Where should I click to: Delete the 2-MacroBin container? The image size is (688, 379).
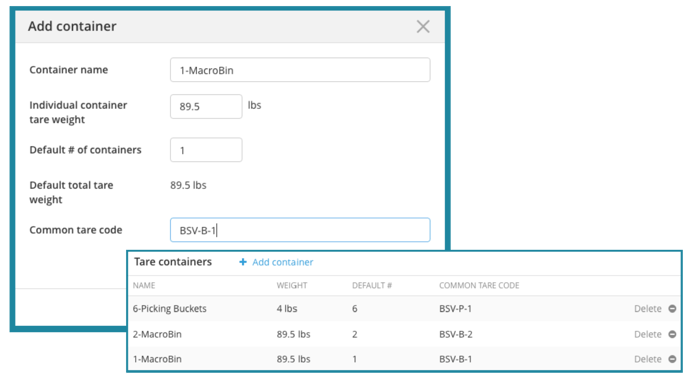click(648, 334)
